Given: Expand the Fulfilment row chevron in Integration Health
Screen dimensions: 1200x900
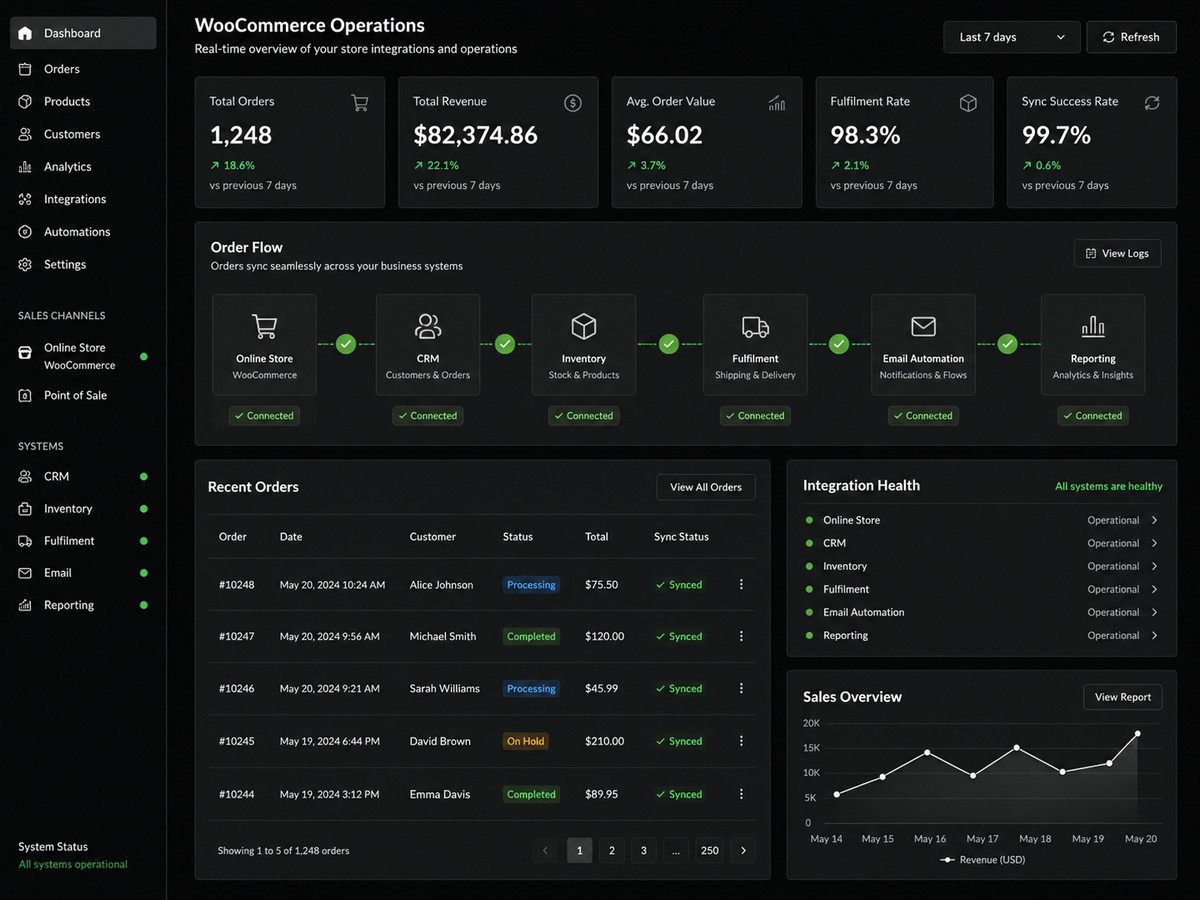Looking at the screenshot, I should pos(1154,589).
